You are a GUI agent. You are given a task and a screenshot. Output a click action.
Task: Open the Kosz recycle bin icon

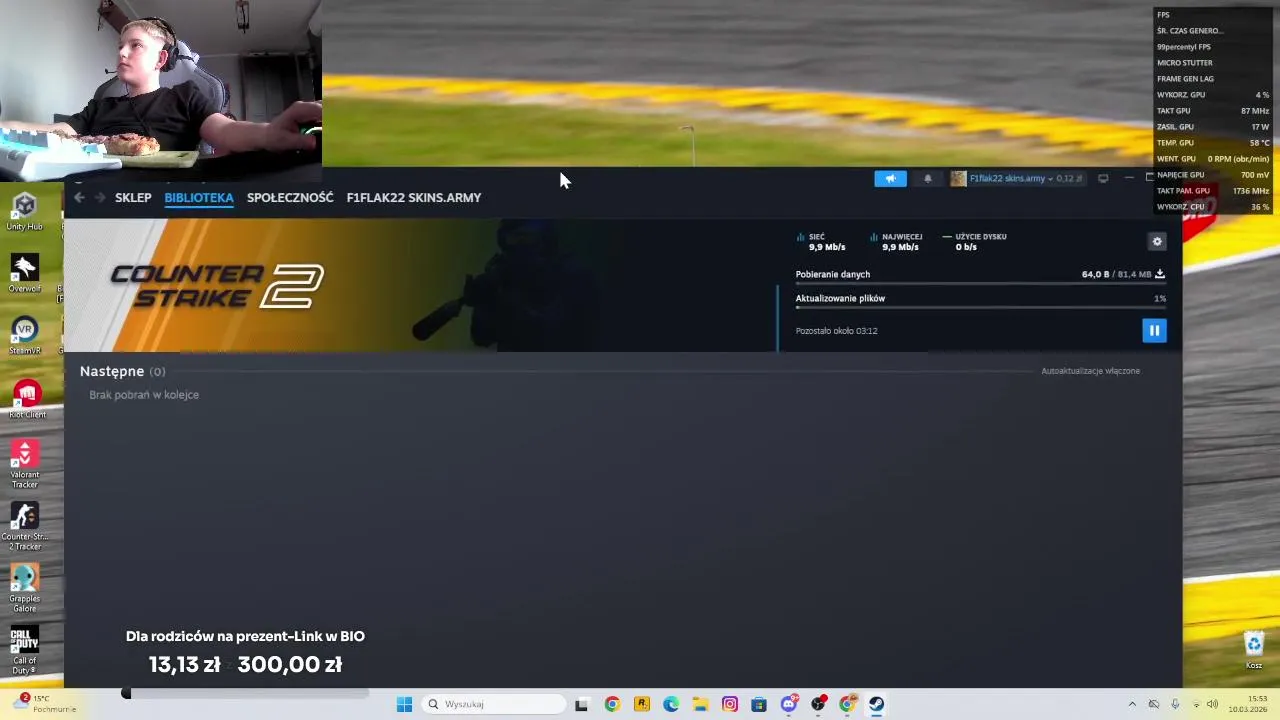point(1254,649)
